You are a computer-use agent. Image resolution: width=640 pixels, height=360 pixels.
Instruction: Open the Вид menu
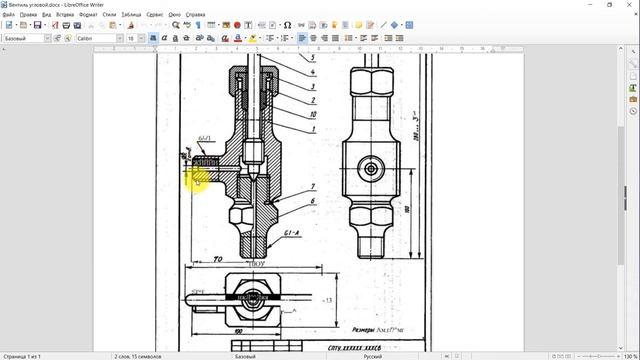47,14
